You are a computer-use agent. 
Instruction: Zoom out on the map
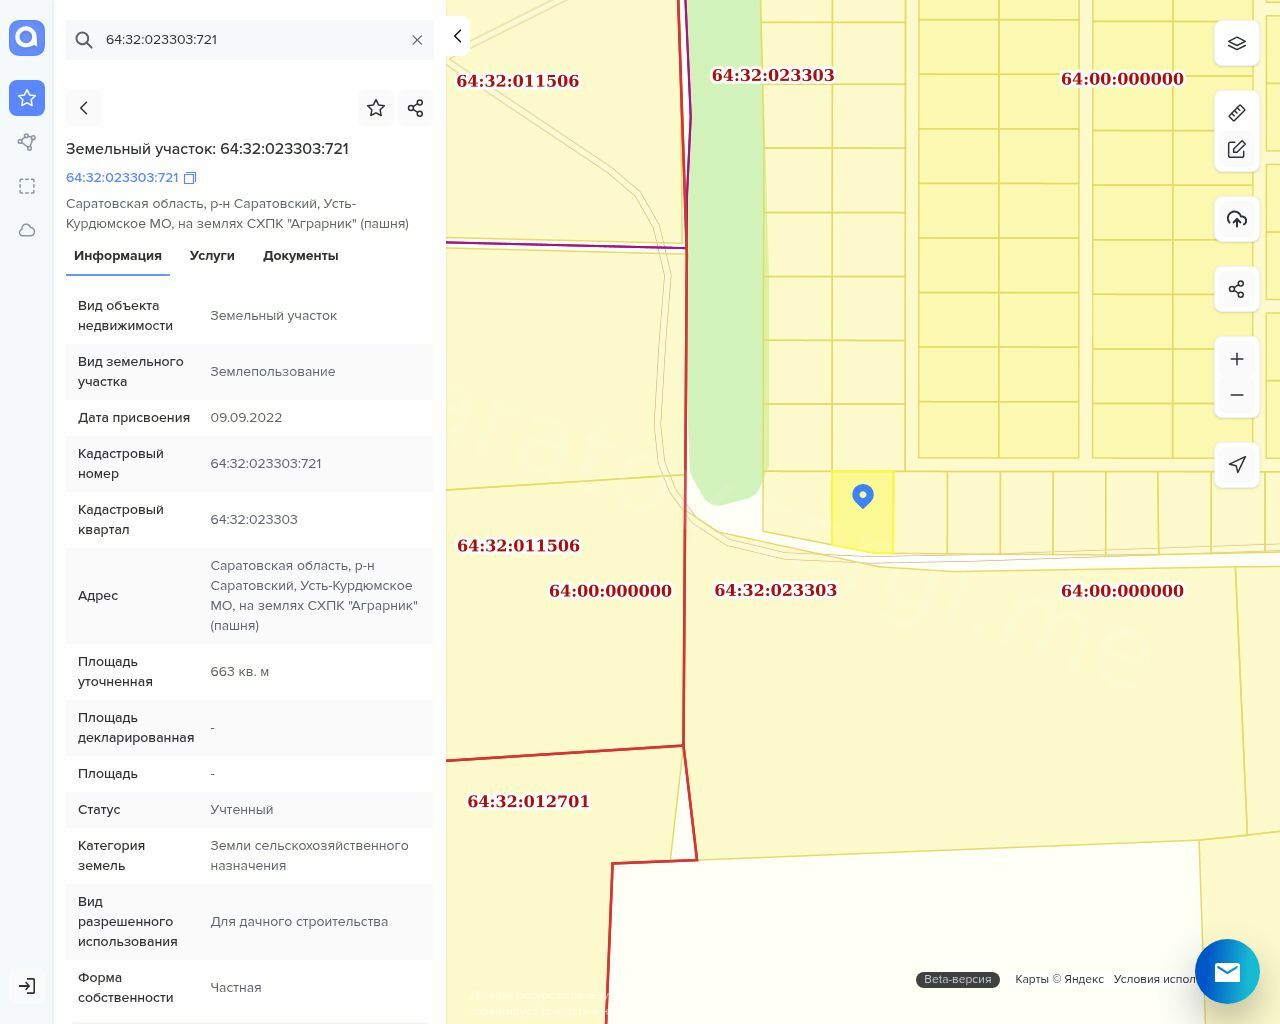click(1237, 395)
